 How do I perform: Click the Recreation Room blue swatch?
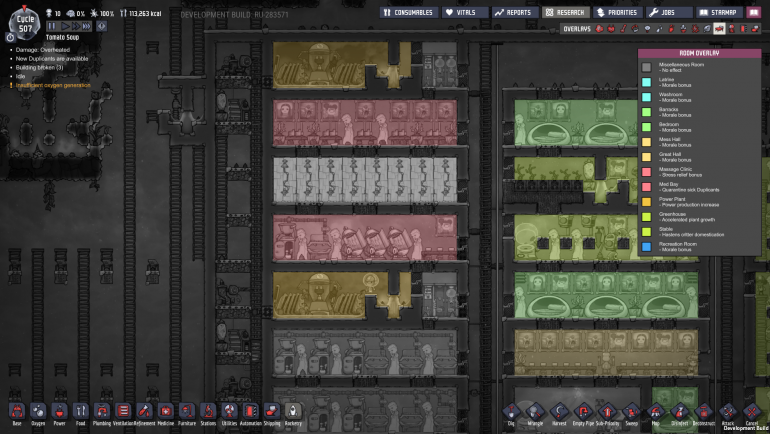coord(647,246)
